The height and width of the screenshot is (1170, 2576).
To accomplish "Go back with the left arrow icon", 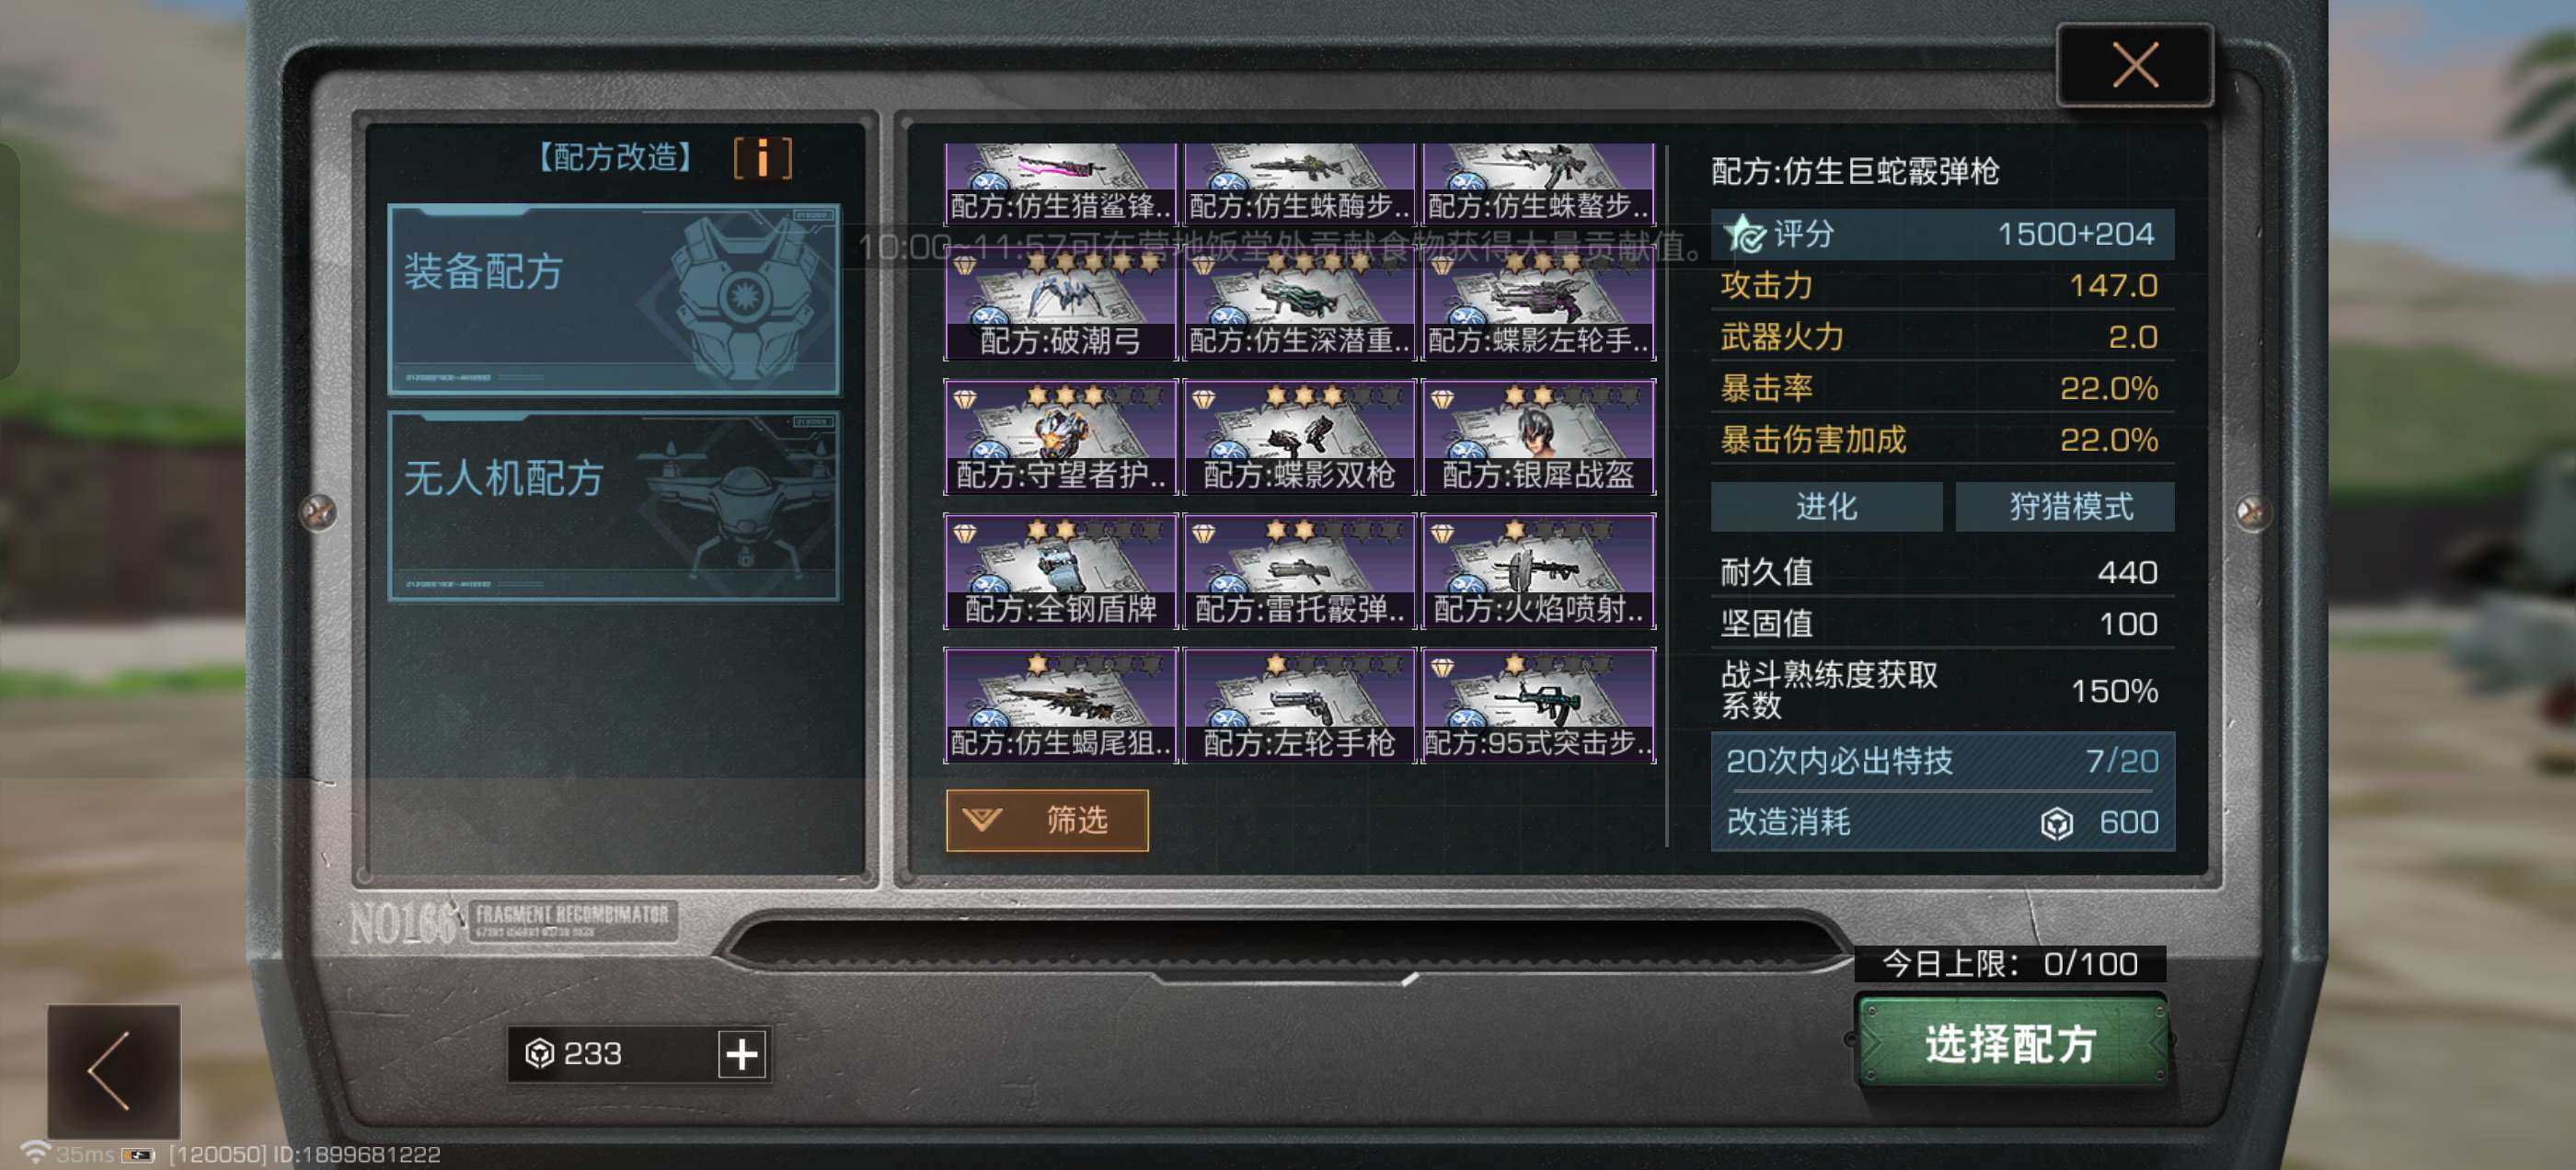I will pos(114,1069).
